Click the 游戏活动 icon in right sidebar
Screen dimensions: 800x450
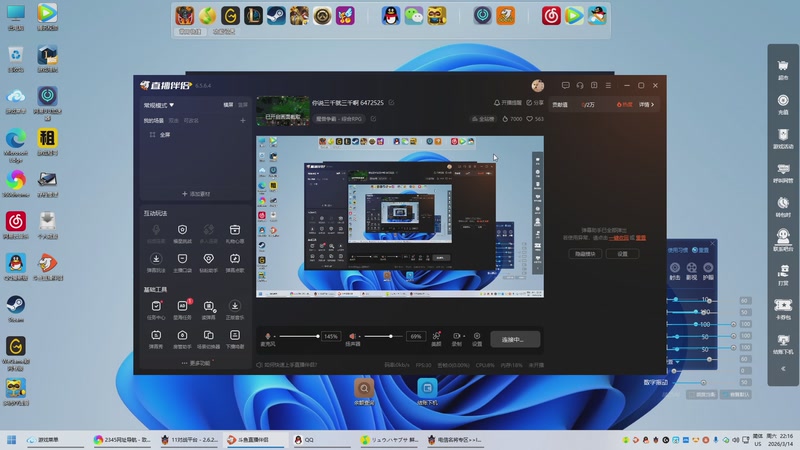783,139
